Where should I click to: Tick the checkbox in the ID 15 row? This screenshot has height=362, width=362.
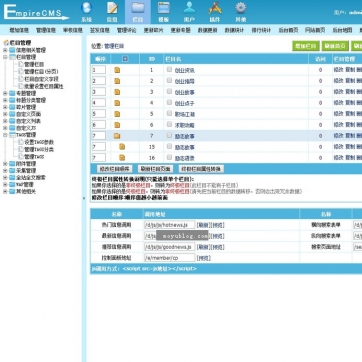[x=169, y=146]
